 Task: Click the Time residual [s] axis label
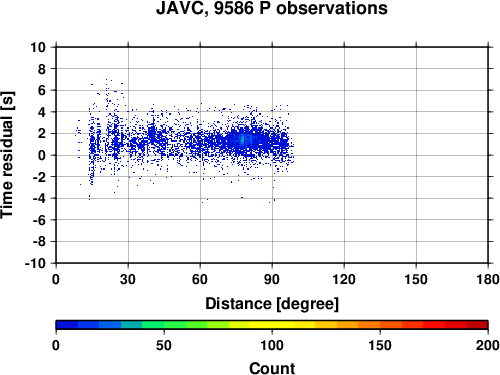[x=7, y=155]
